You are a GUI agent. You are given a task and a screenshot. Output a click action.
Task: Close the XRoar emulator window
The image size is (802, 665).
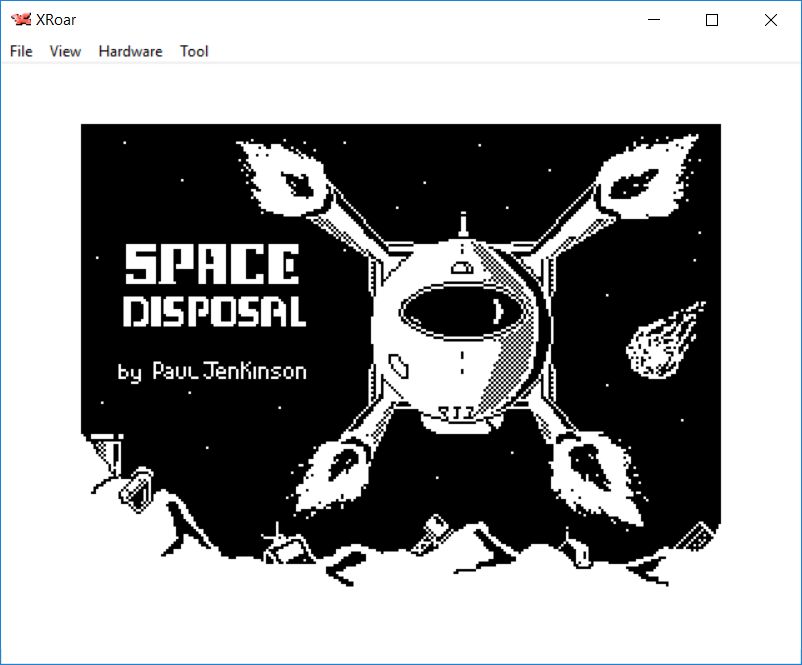pyautogui.click(x=770, y=20)
